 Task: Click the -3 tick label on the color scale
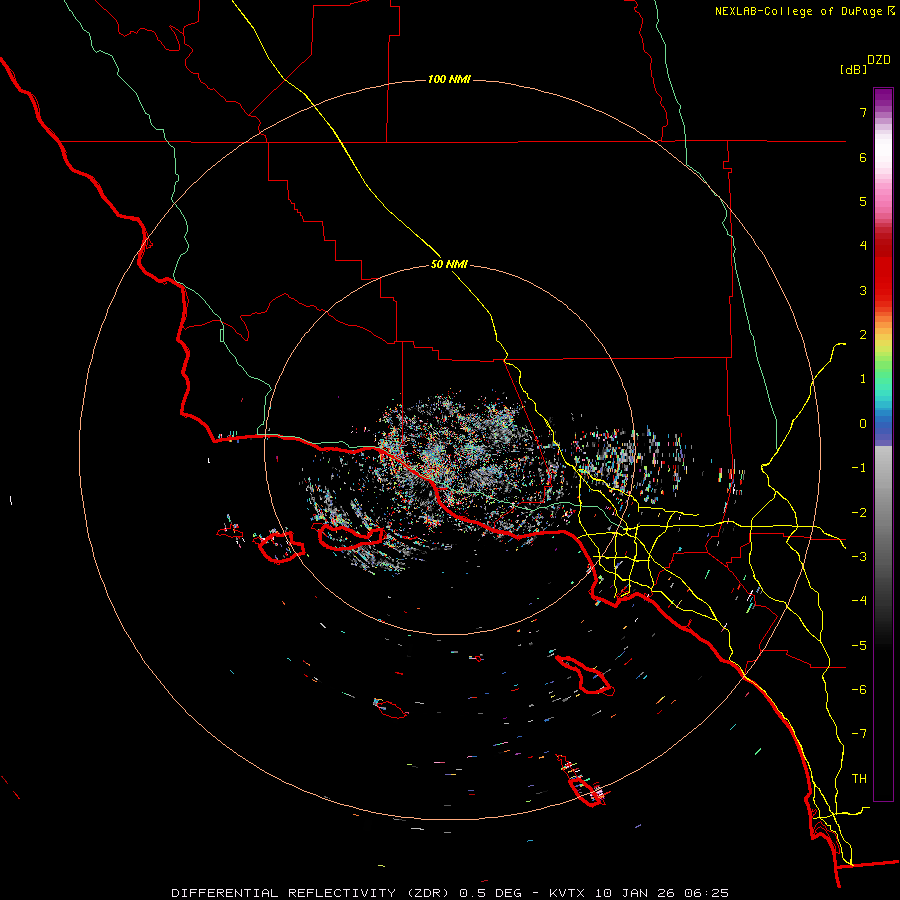point(859,557)
